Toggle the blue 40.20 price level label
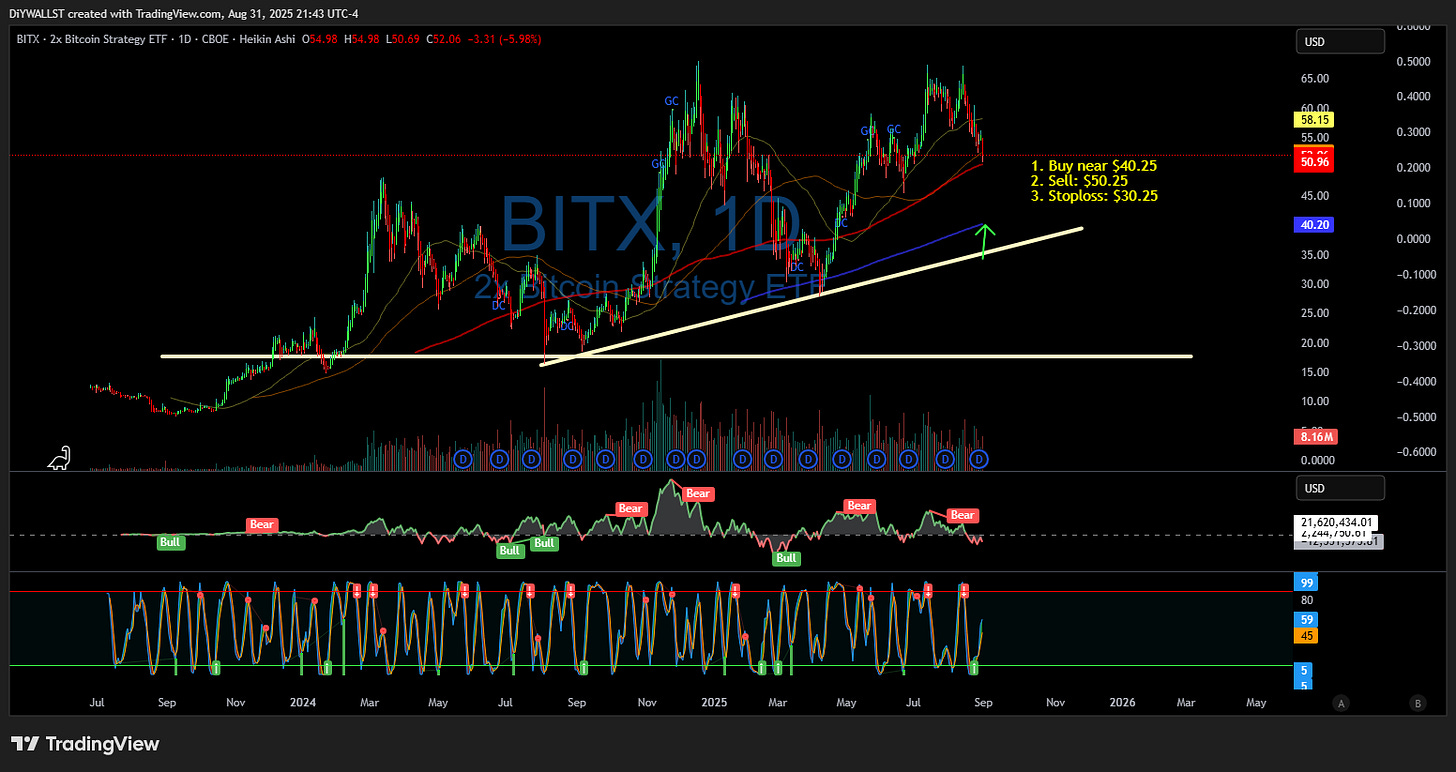Image resolution: width=1456 pixels, height=772 pixels. (x=1313, y=224)
